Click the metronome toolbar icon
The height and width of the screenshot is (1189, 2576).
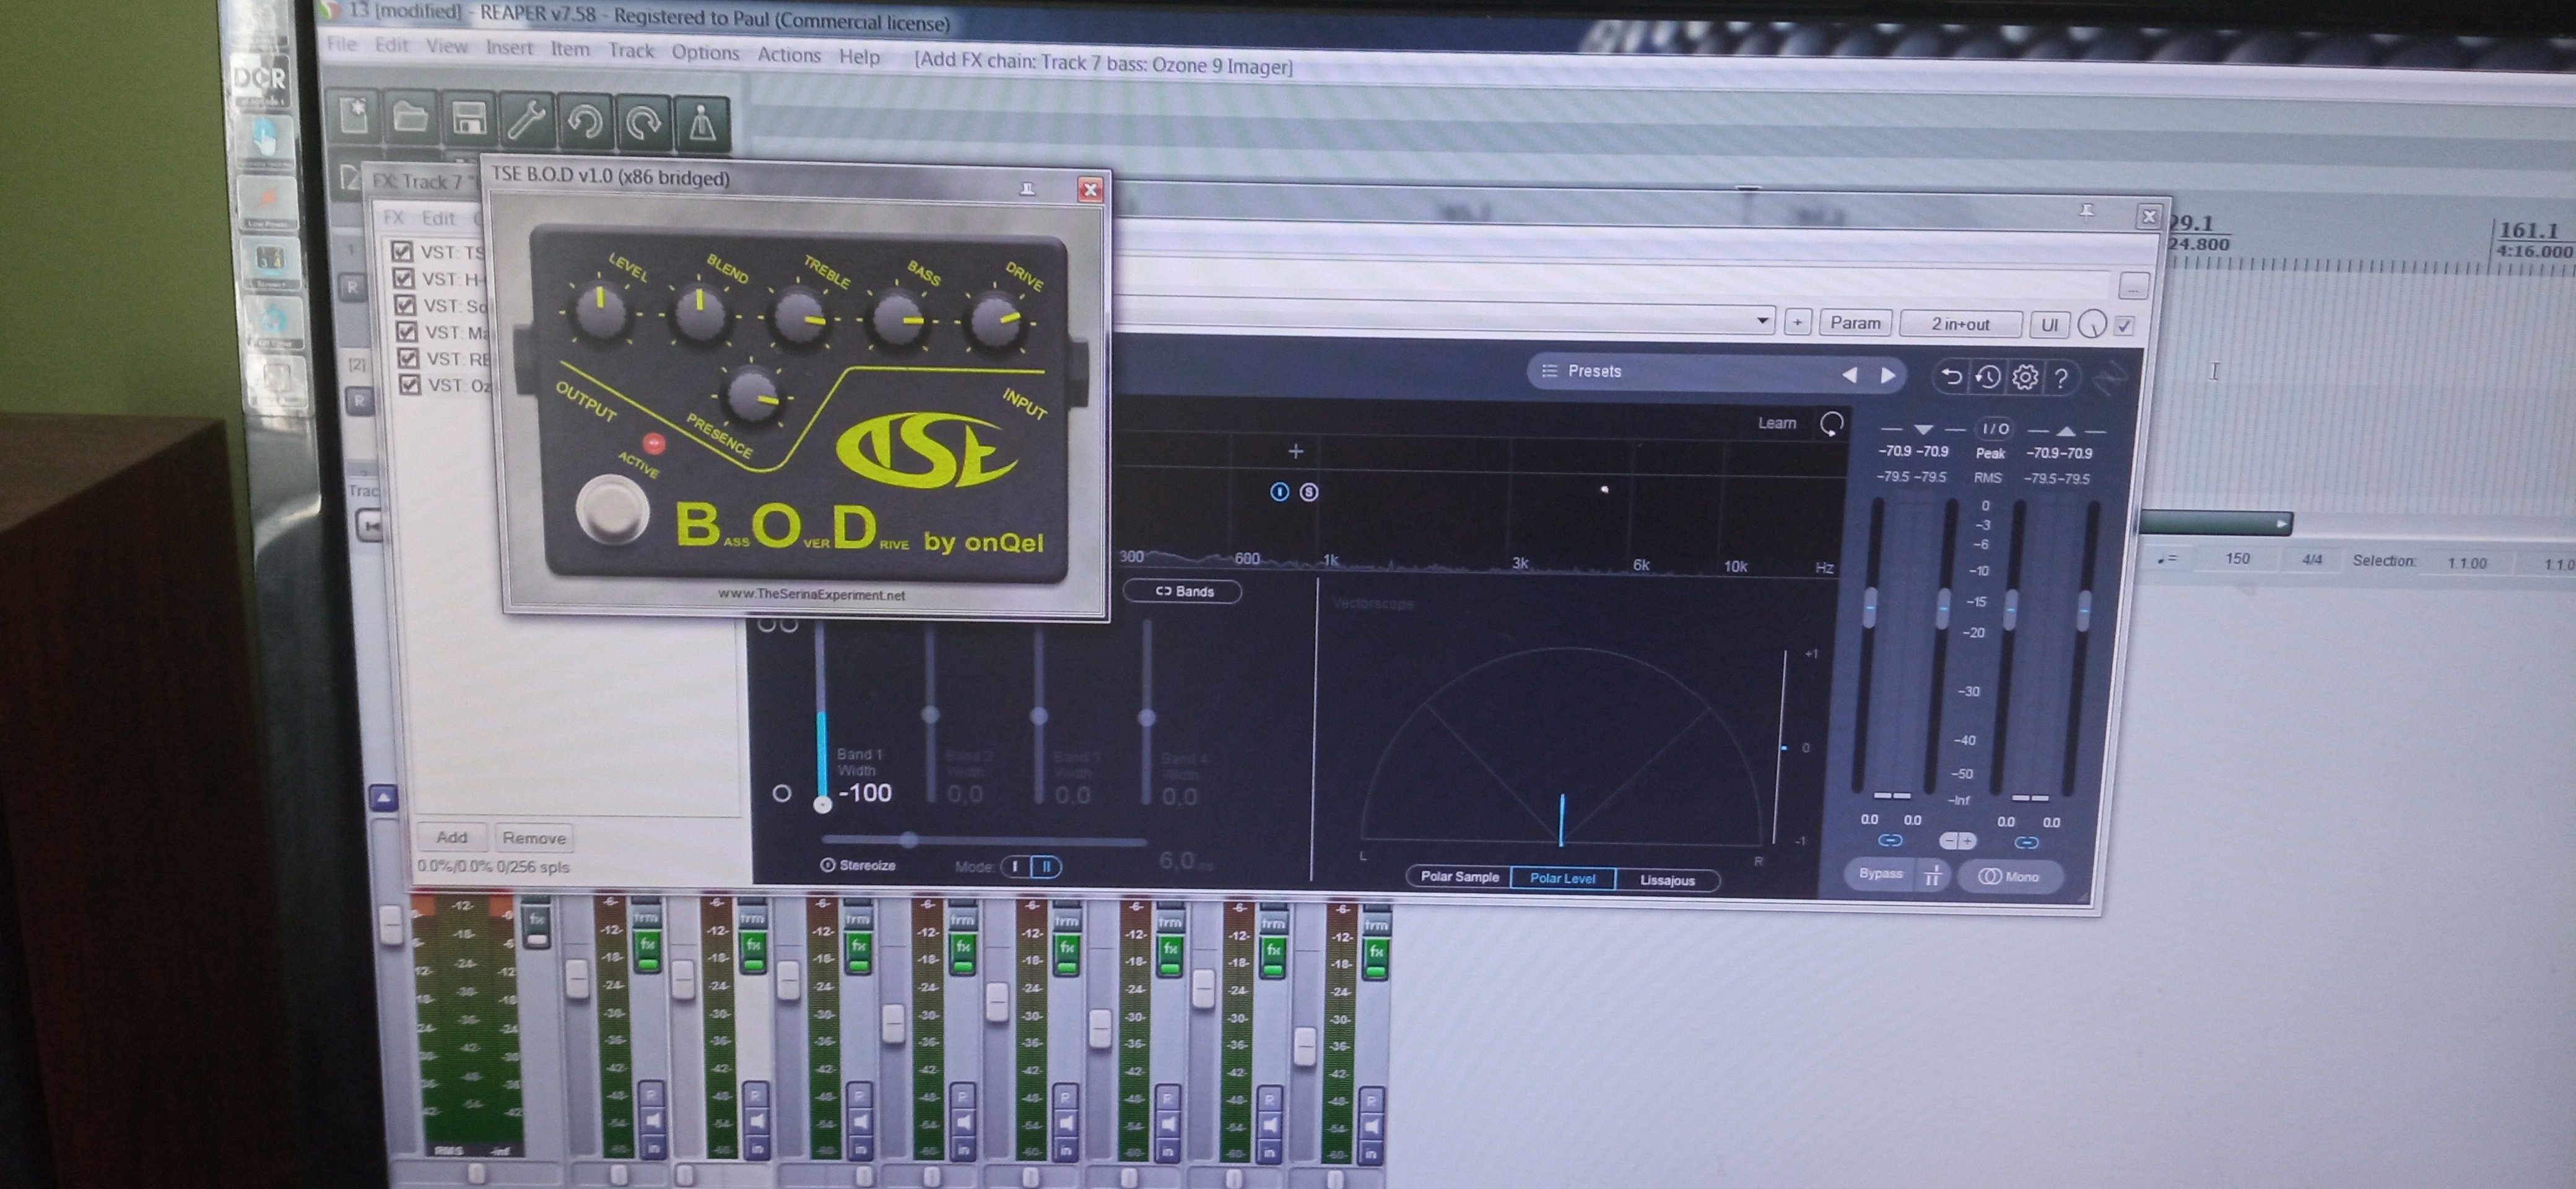[x=702, y=123]
